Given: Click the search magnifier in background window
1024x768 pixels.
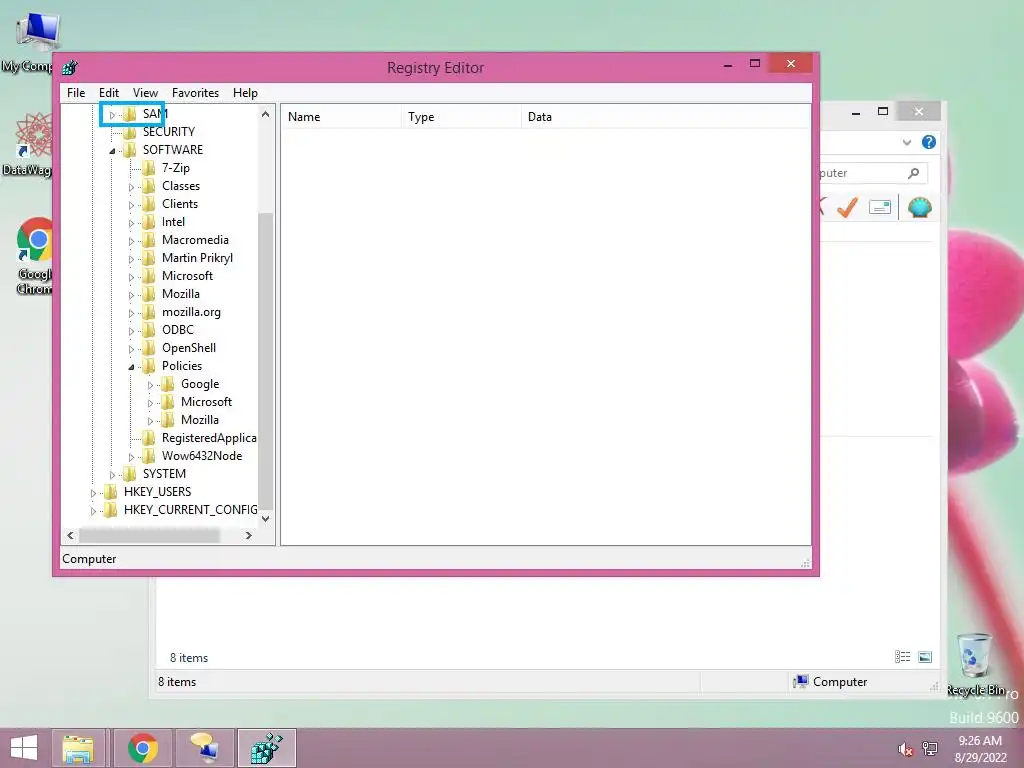Looking at the screenshot, I should point(914,173).
